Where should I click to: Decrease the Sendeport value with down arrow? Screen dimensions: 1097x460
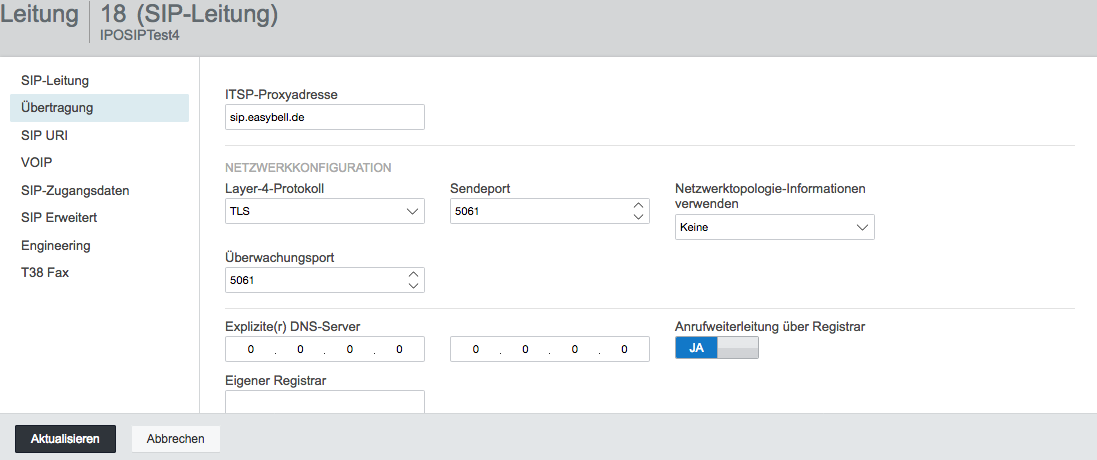coord(637,217)
